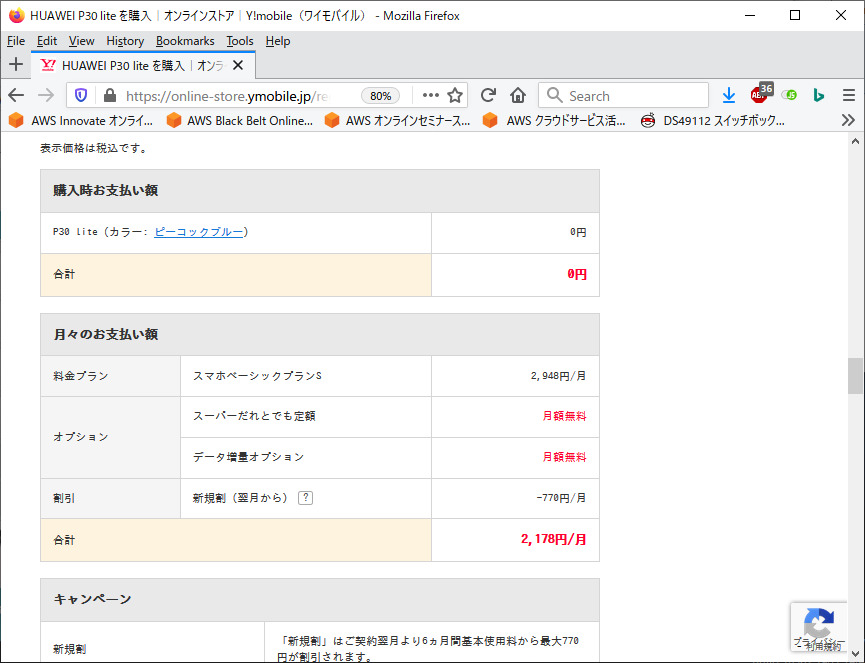Click the back navigation arrow
865x663 pixels.
coord(16,95)
